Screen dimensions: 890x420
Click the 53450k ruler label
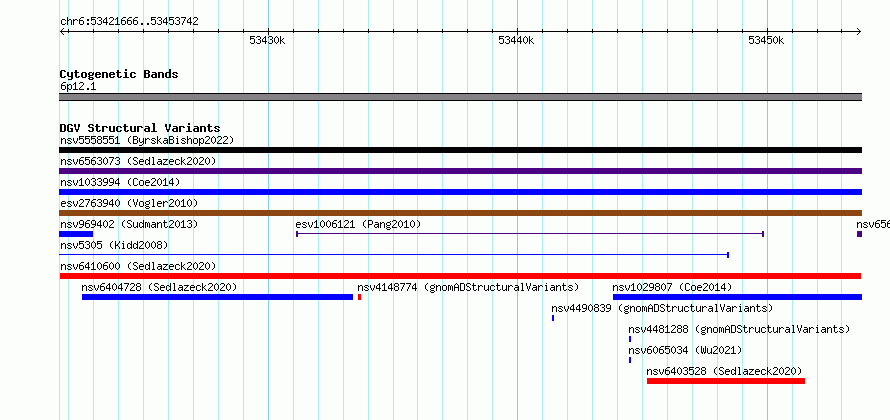[766, 40]
